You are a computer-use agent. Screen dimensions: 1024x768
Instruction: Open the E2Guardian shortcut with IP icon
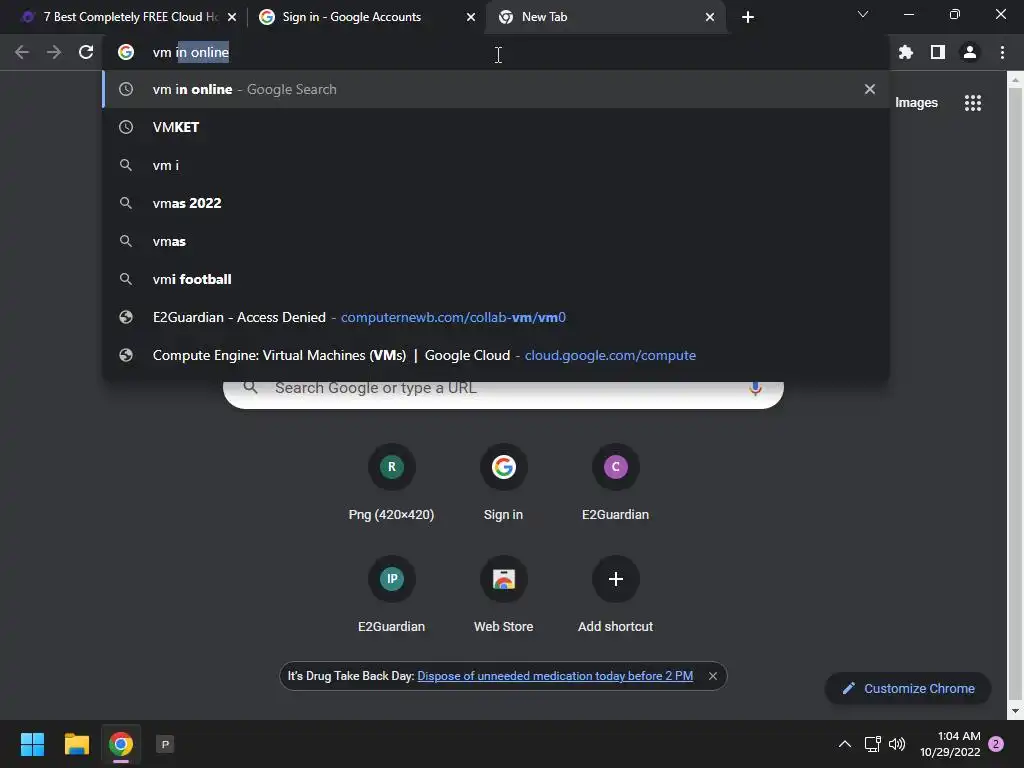pyautogui.click(x=391, y=595)
